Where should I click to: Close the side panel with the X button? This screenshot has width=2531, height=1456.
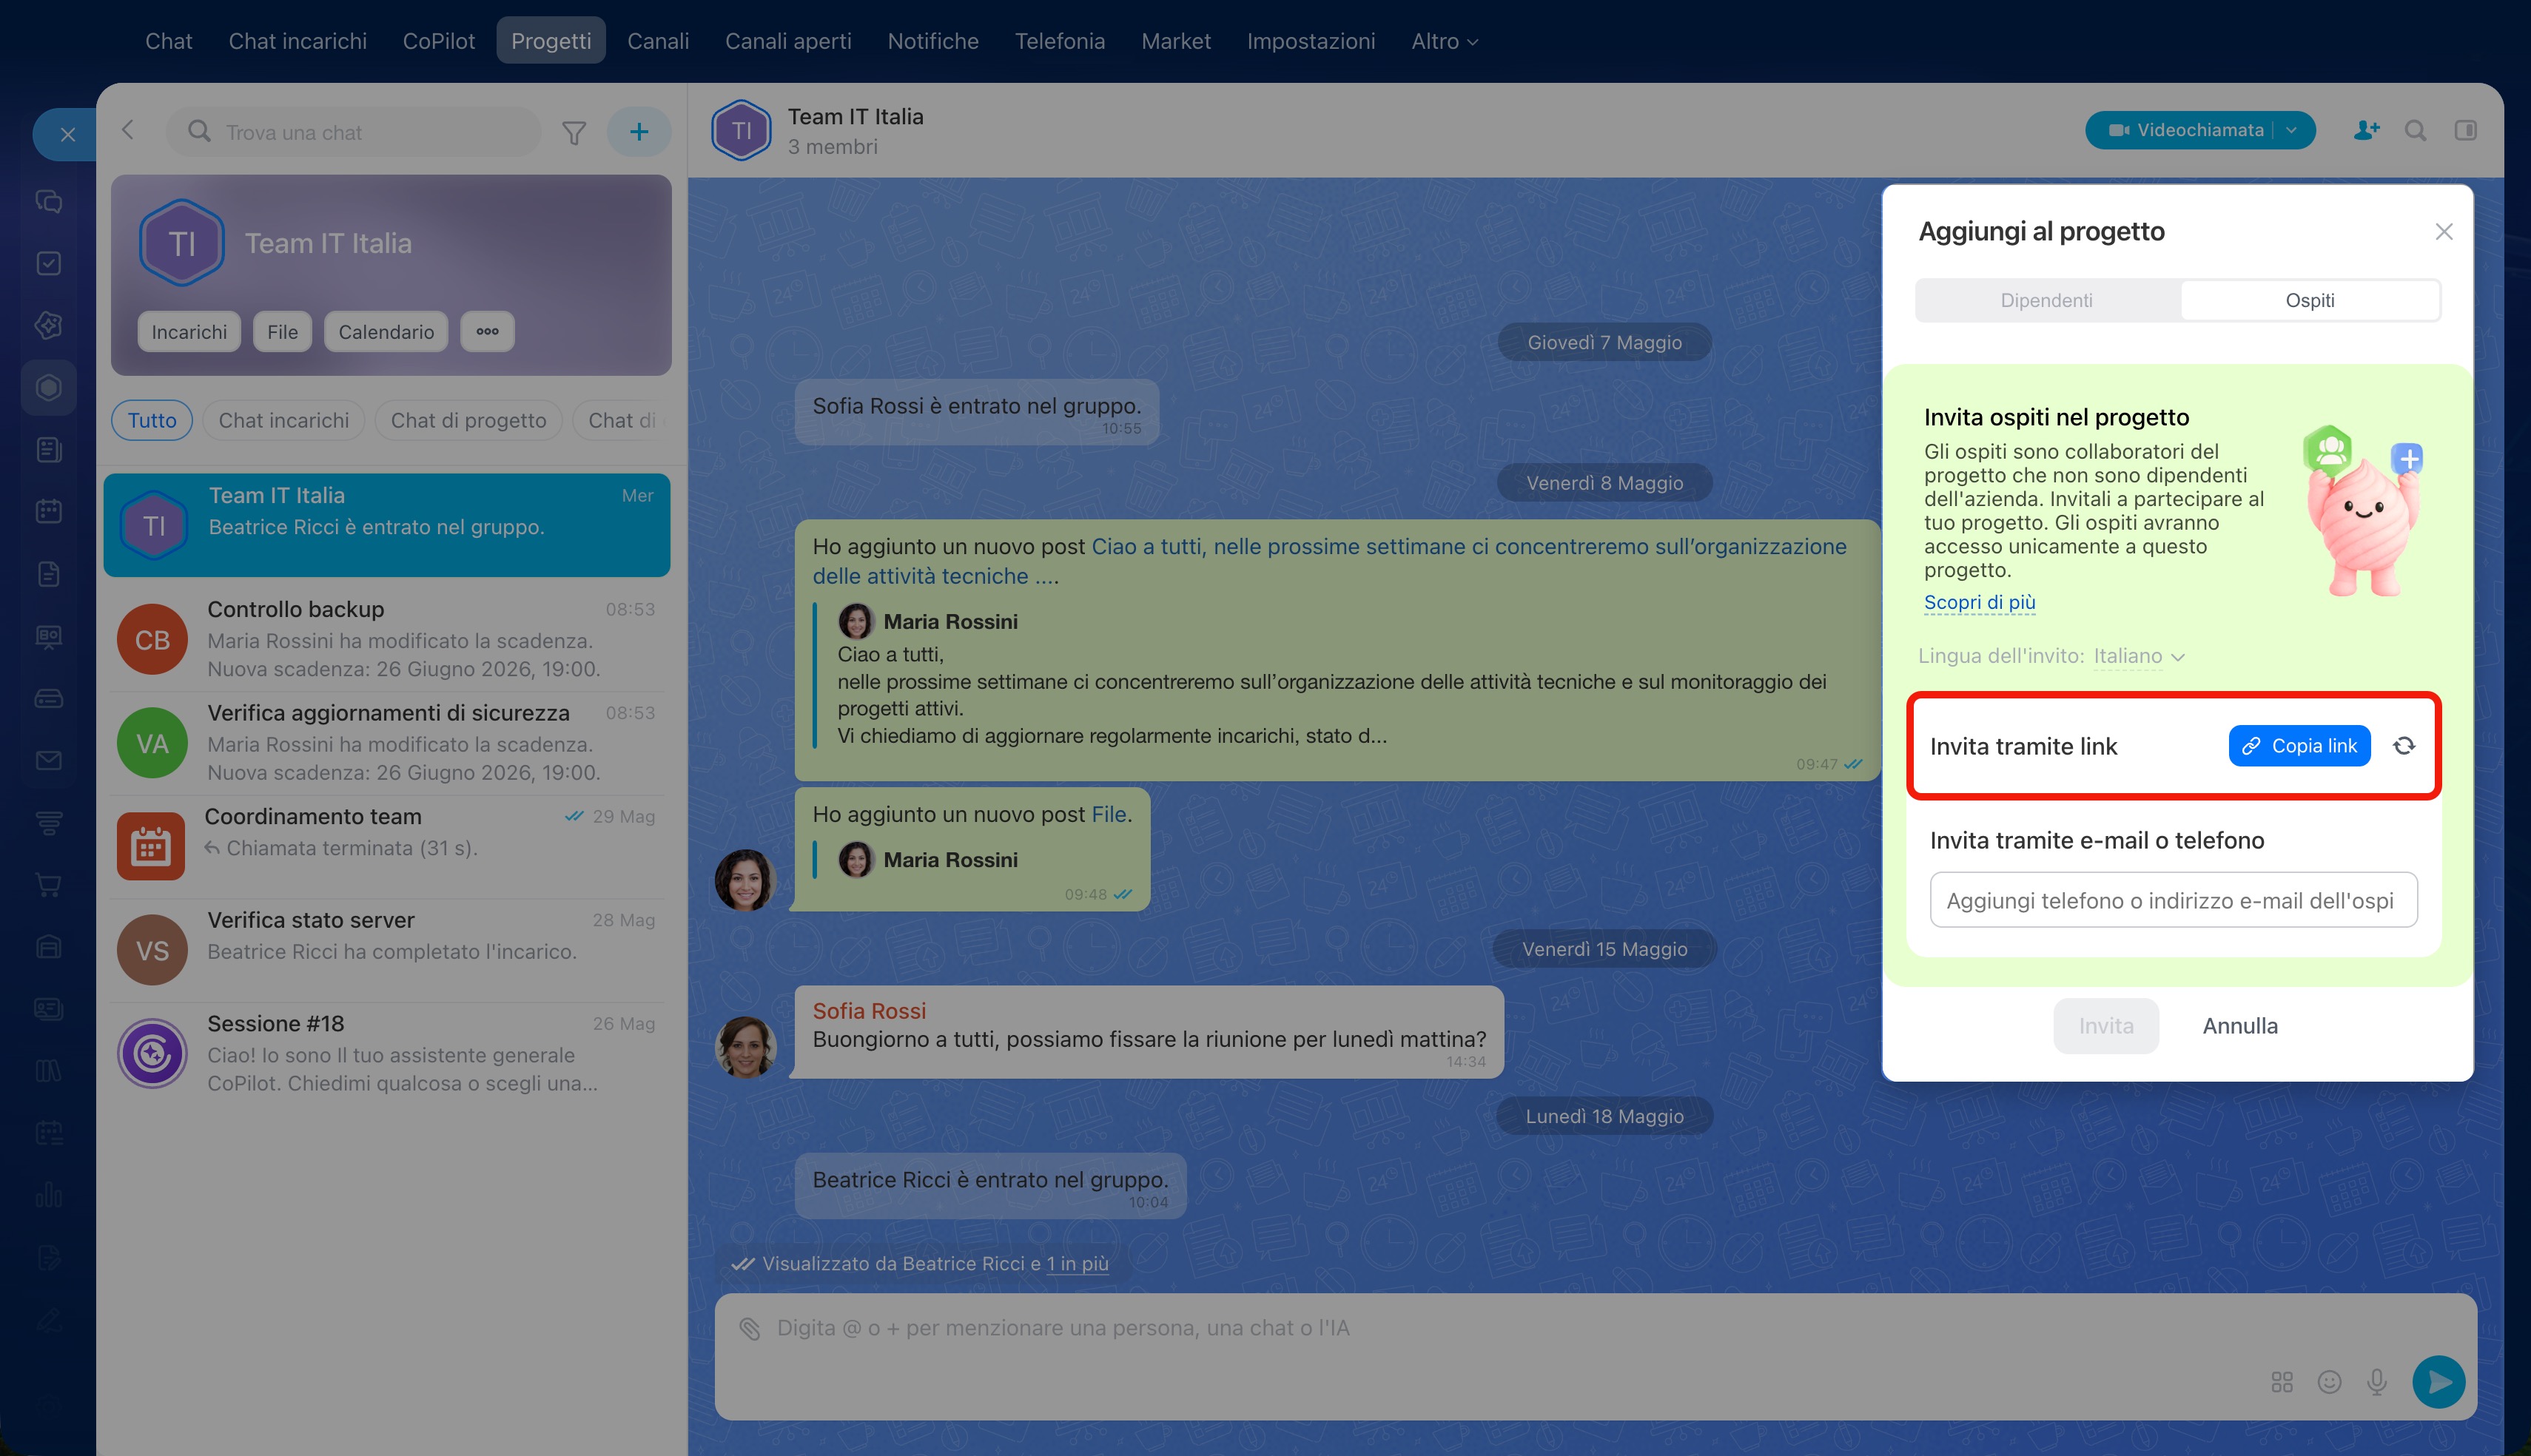tap(67, 134)
